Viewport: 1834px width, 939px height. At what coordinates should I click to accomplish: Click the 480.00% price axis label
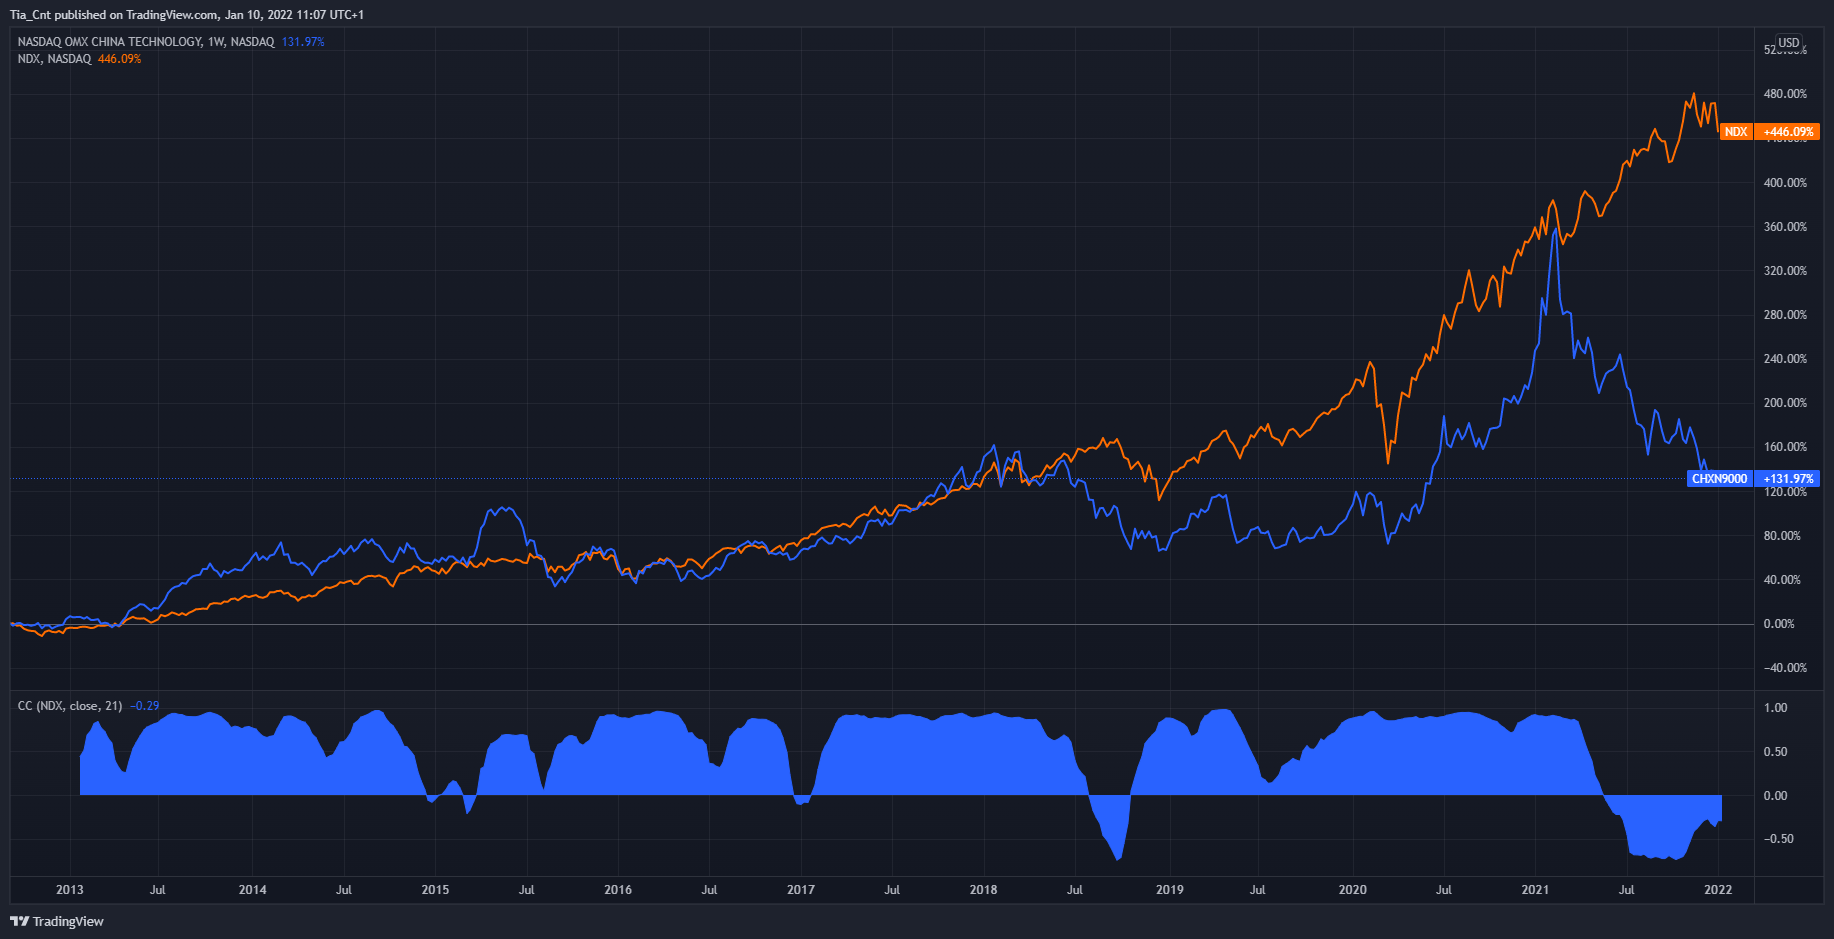[x=1785, y=94]
